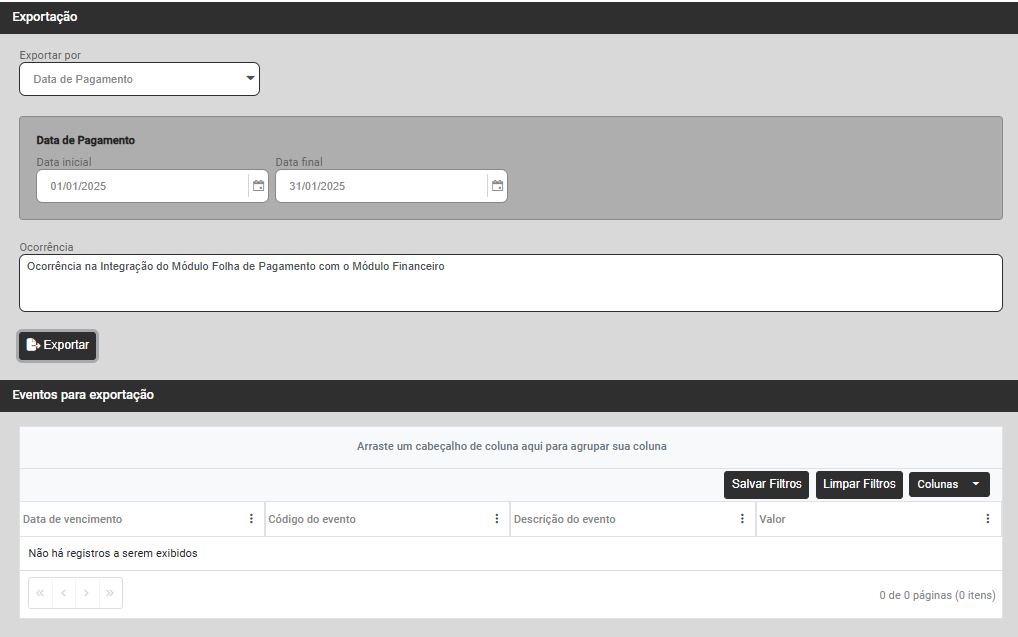Go to last page pager arrow

[110, 593]
